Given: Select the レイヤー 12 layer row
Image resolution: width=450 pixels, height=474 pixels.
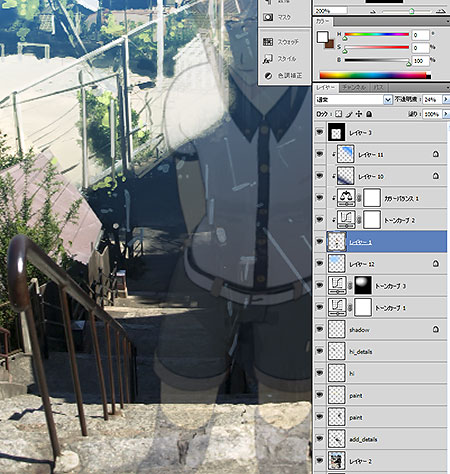Looking at the screenshot, I should pyautogui.click(x=380, y=264).
